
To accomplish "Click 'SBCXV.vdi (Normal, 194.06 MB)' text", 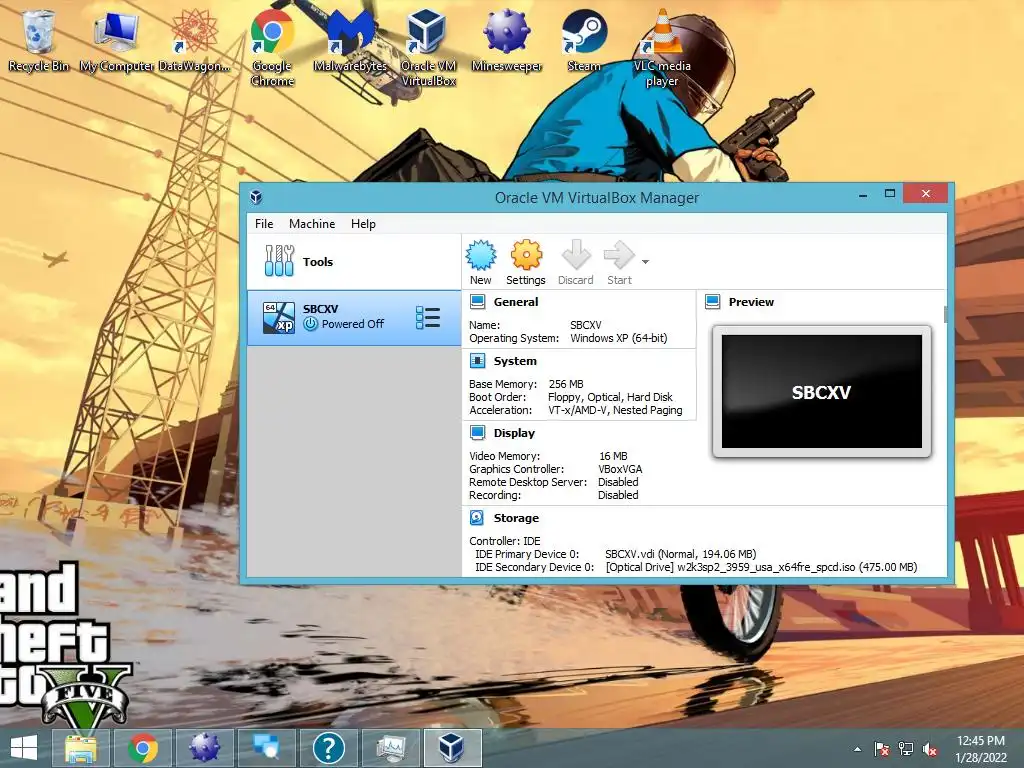I will click(x=680, y=554).
